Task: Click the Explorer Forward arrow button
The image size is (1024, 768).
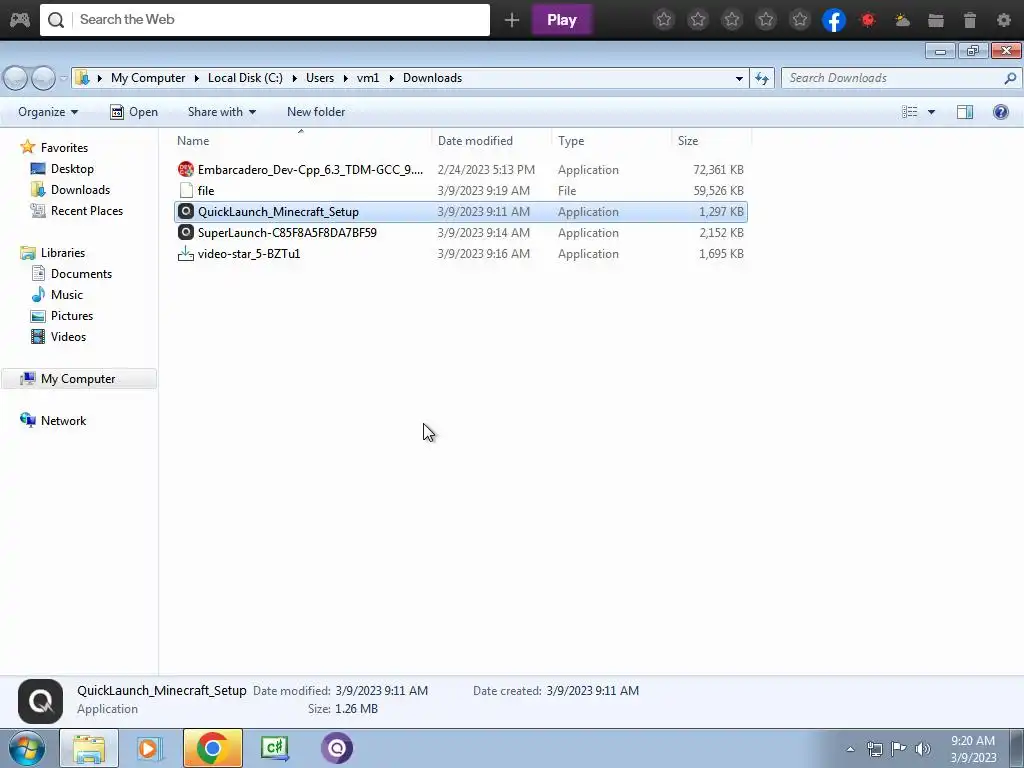Action: coord(43,78)
